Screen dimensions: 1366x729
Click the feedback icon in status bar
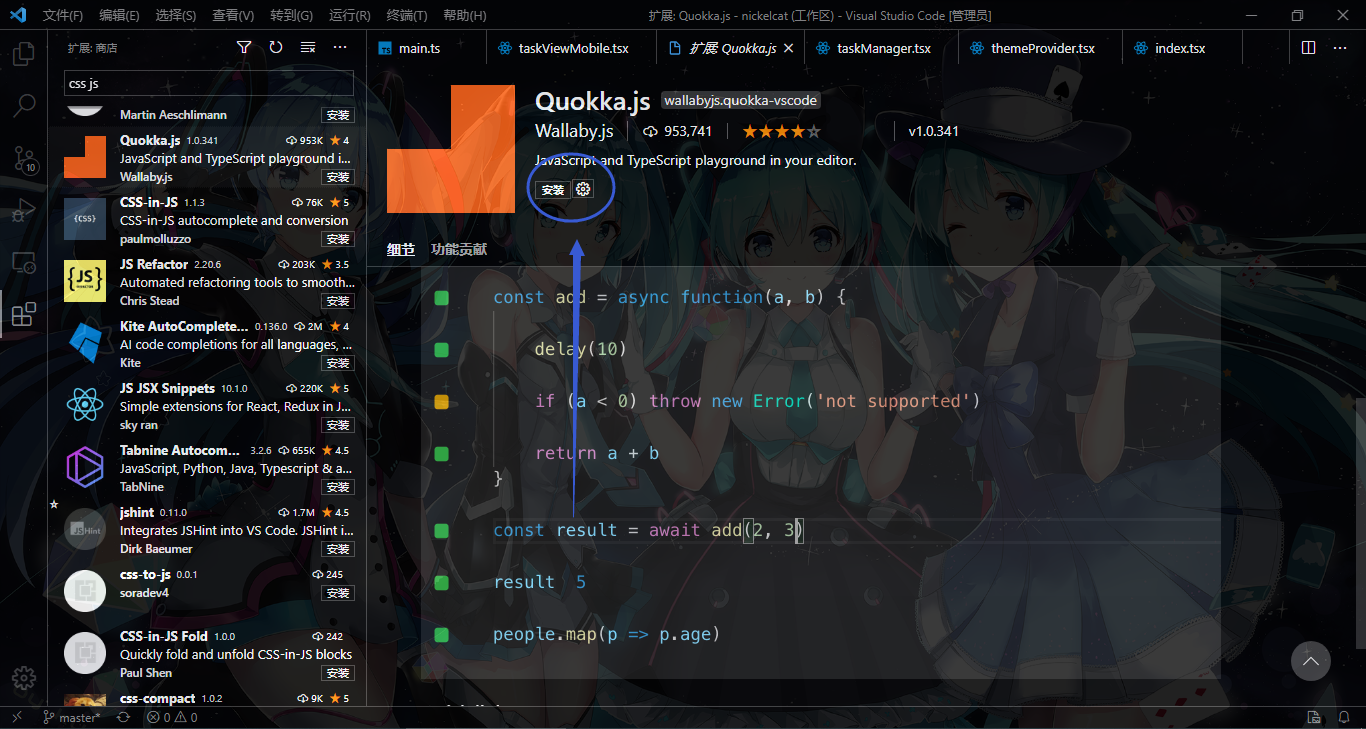pos(1315,717)
